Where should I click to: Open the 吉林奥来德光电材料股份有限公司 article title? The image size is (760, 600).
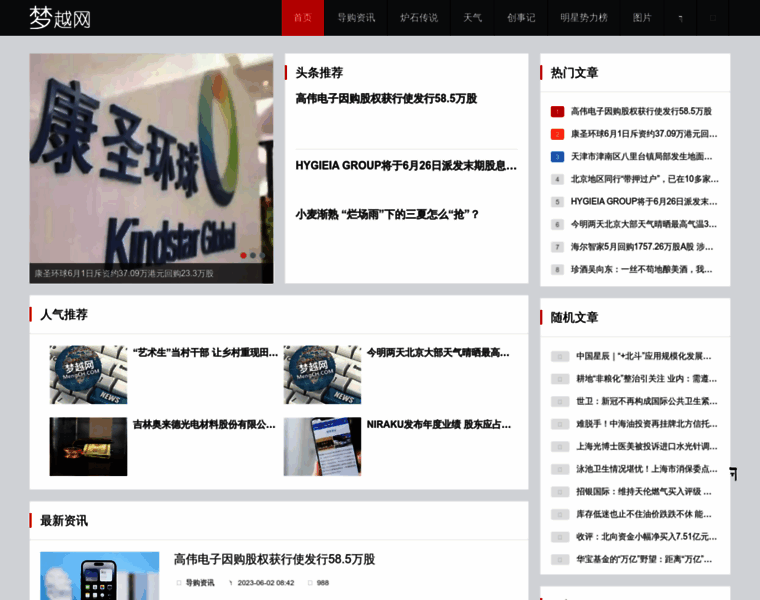coord(204,425)
